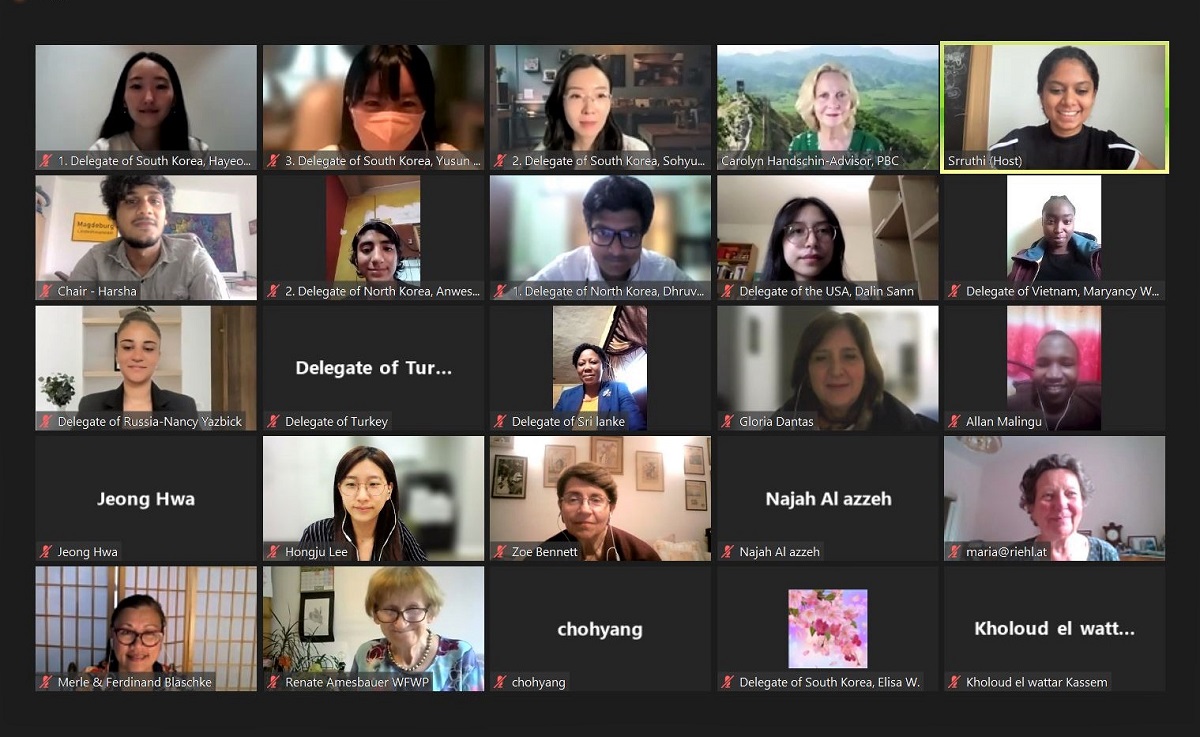Click muted mic icon by Hongju Lee
The height and width of the screenshot is (737, 1200).
point(272,552)
